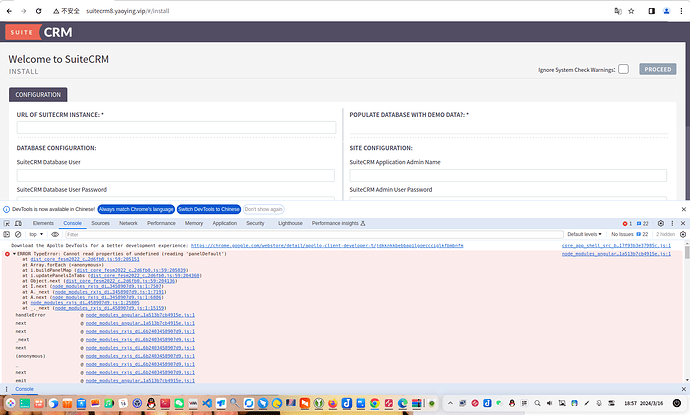Open DevTools settings gear in the tab row
The height and width of the screenshot is (415, 690).
pyautogui.click(x=661, y=224)
